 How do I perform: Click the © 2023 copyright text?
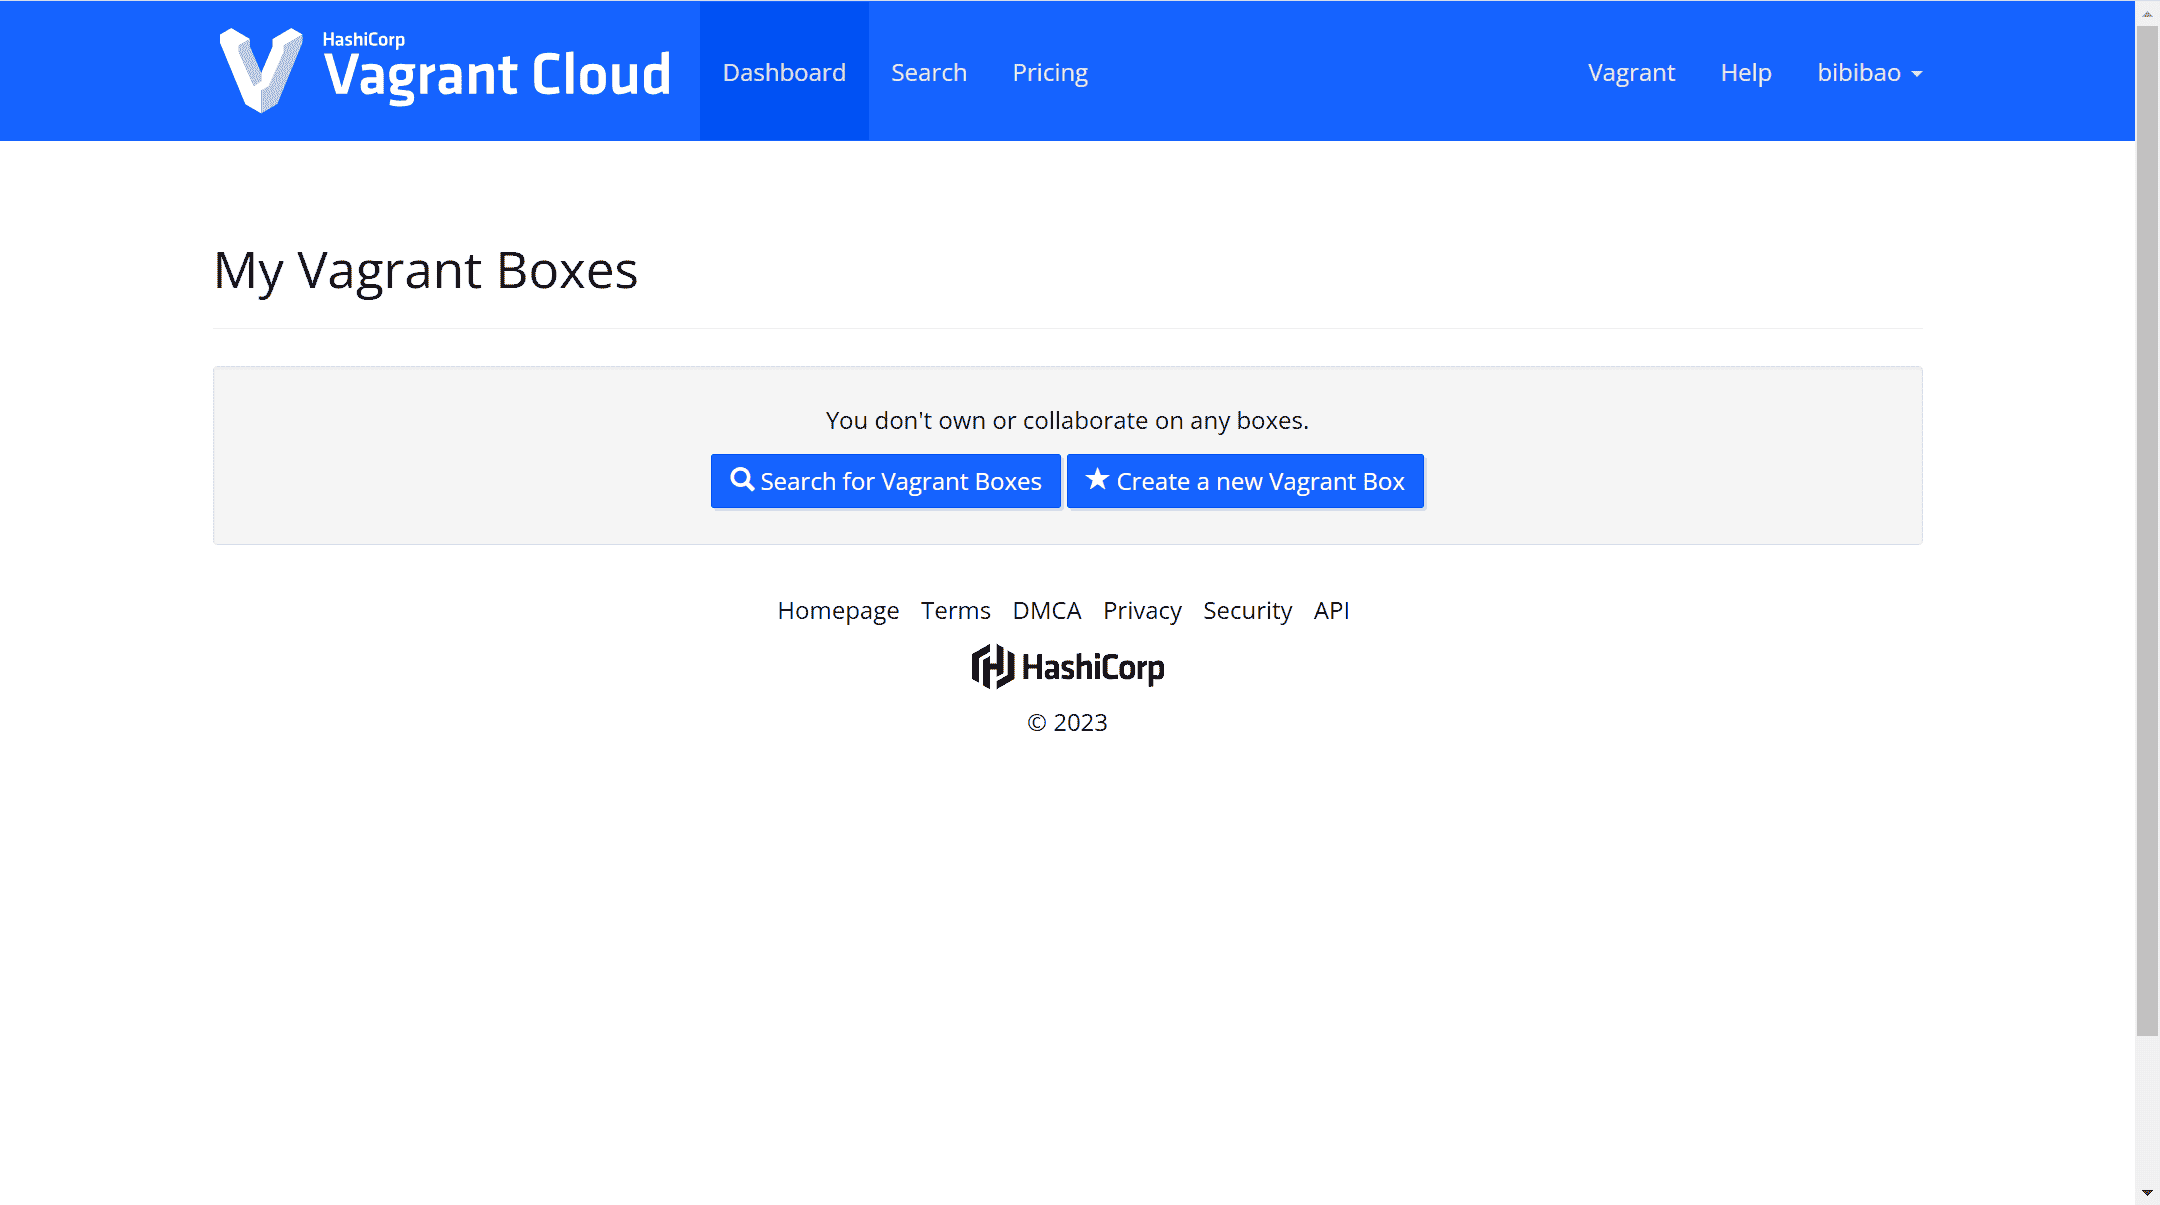[1067, 722]
